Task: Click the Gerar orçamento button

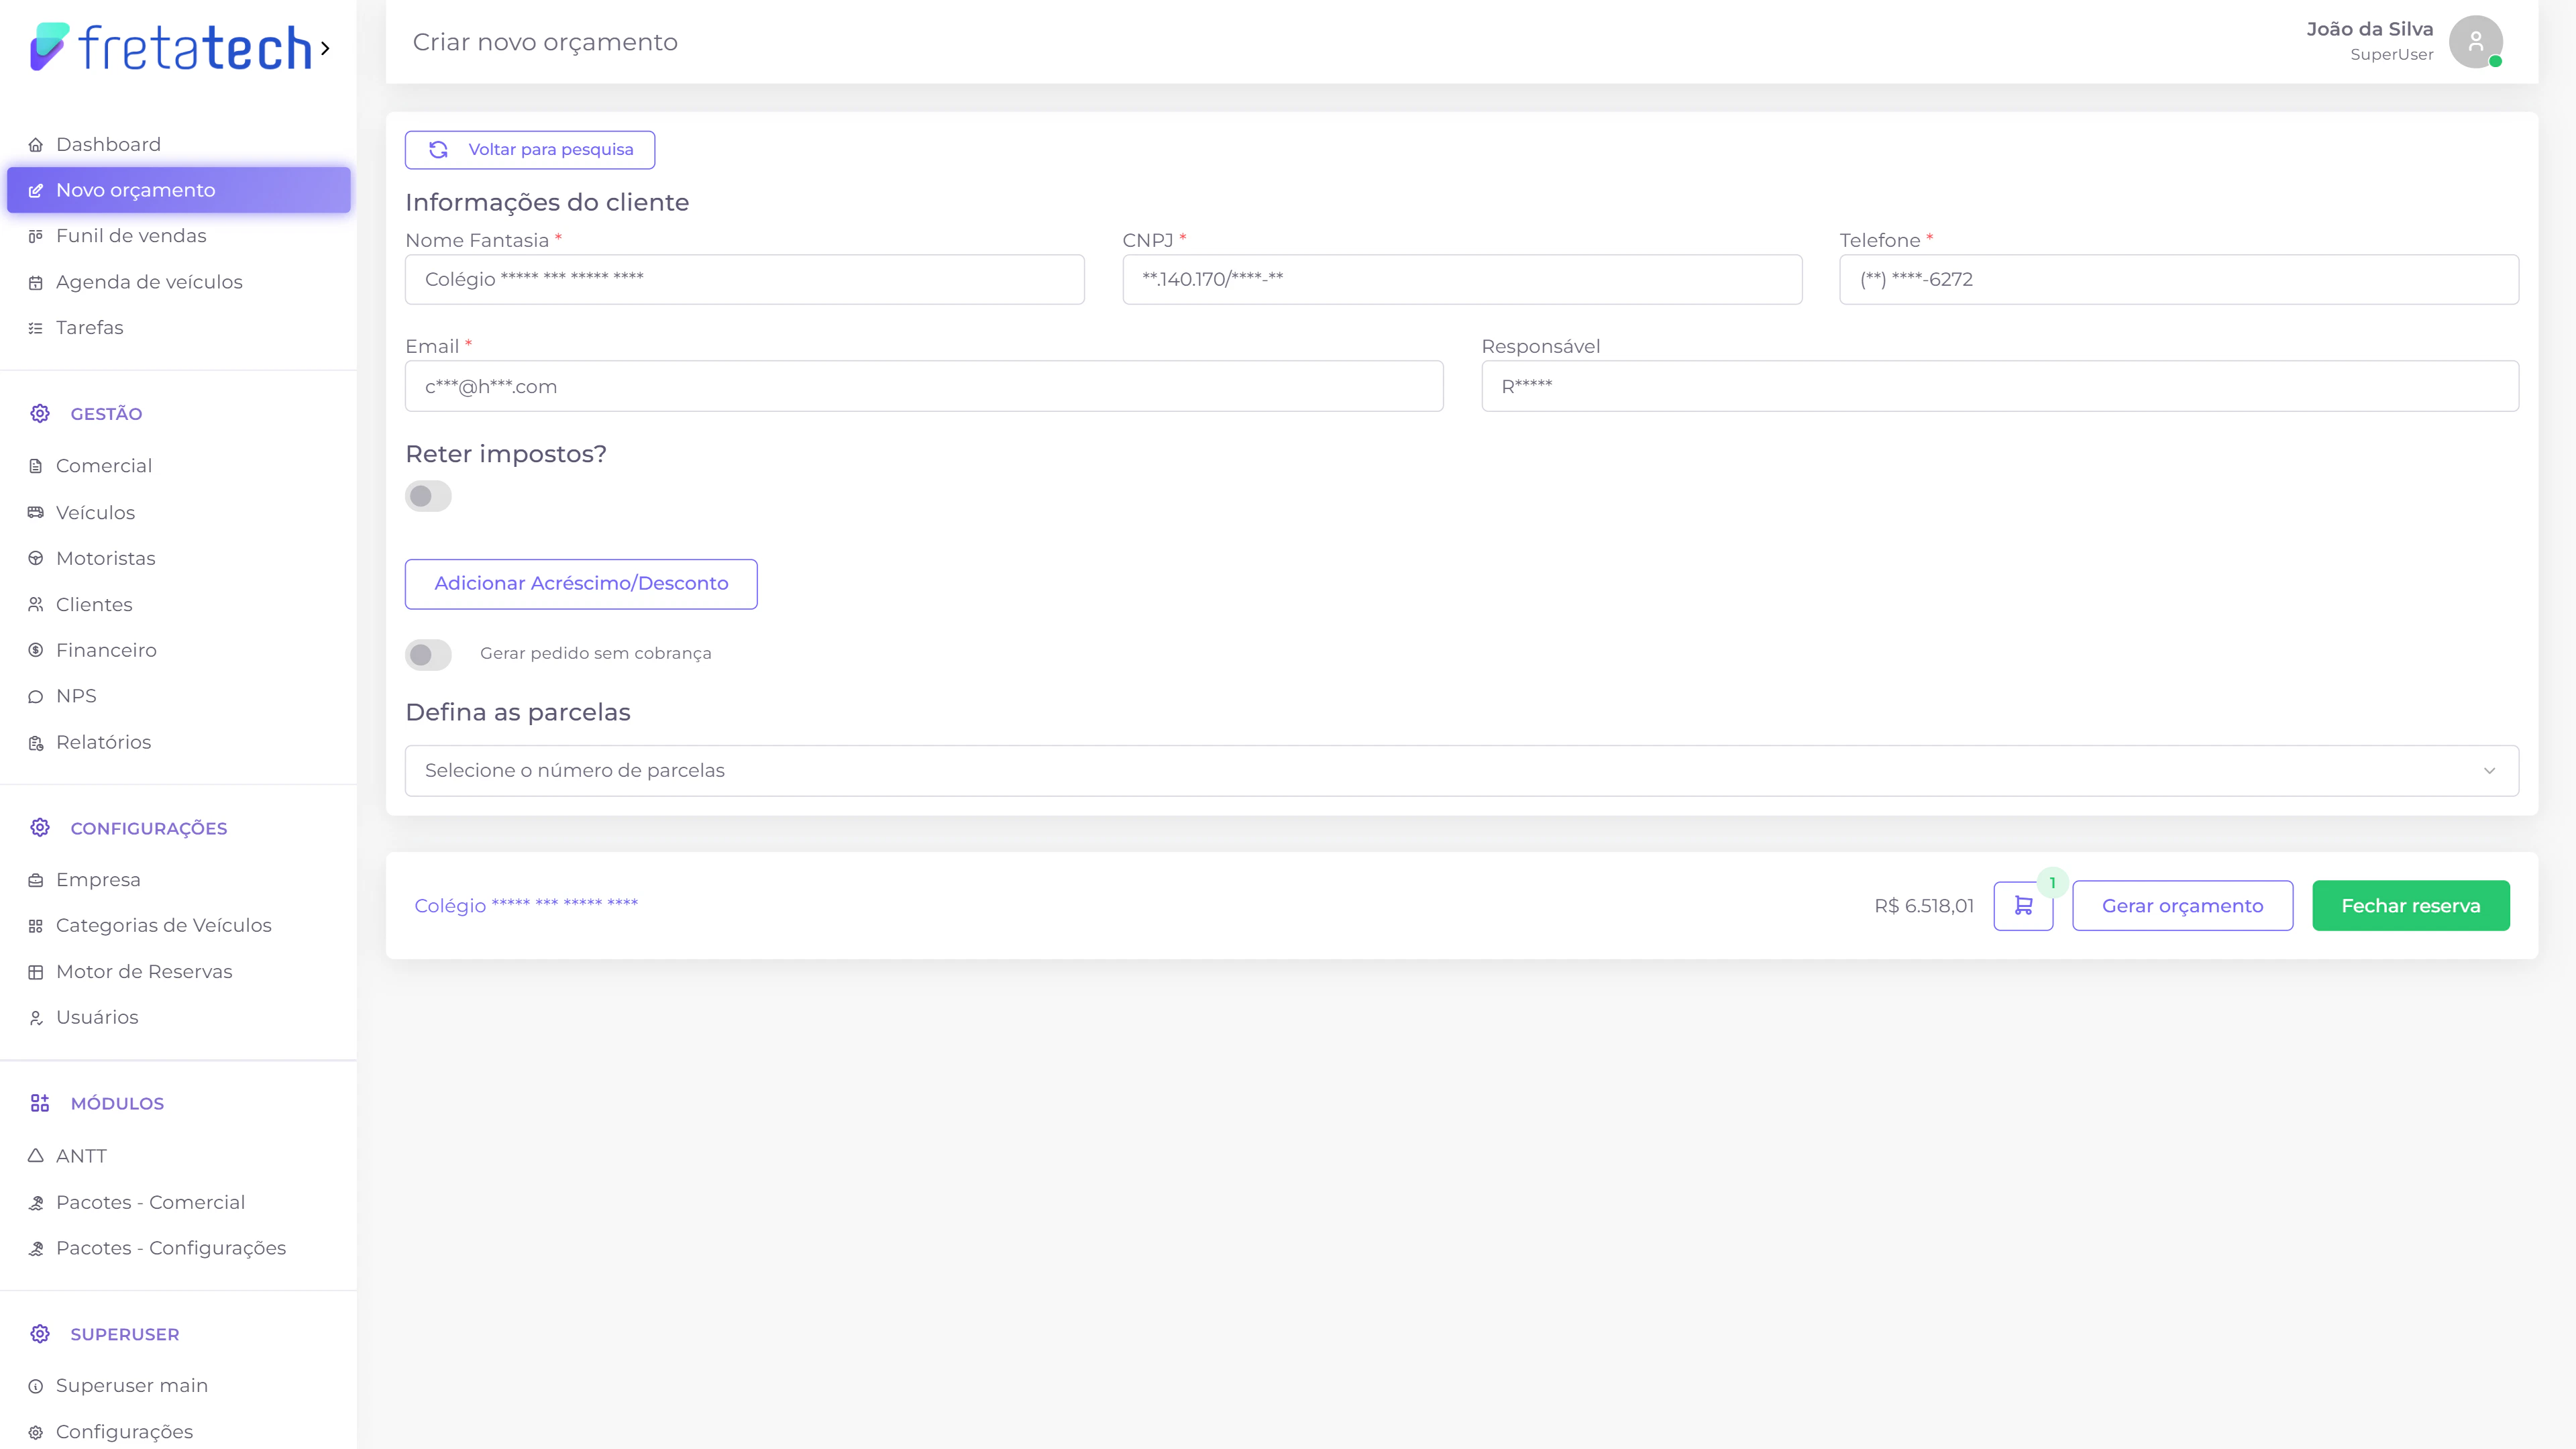Action: point(2182,905)
